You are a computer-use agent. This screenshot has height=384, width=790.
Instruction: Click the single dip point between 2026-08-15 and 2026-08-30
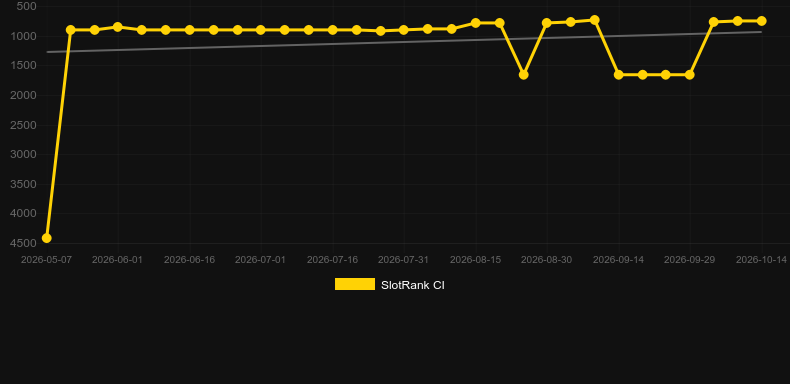(523, 75)
